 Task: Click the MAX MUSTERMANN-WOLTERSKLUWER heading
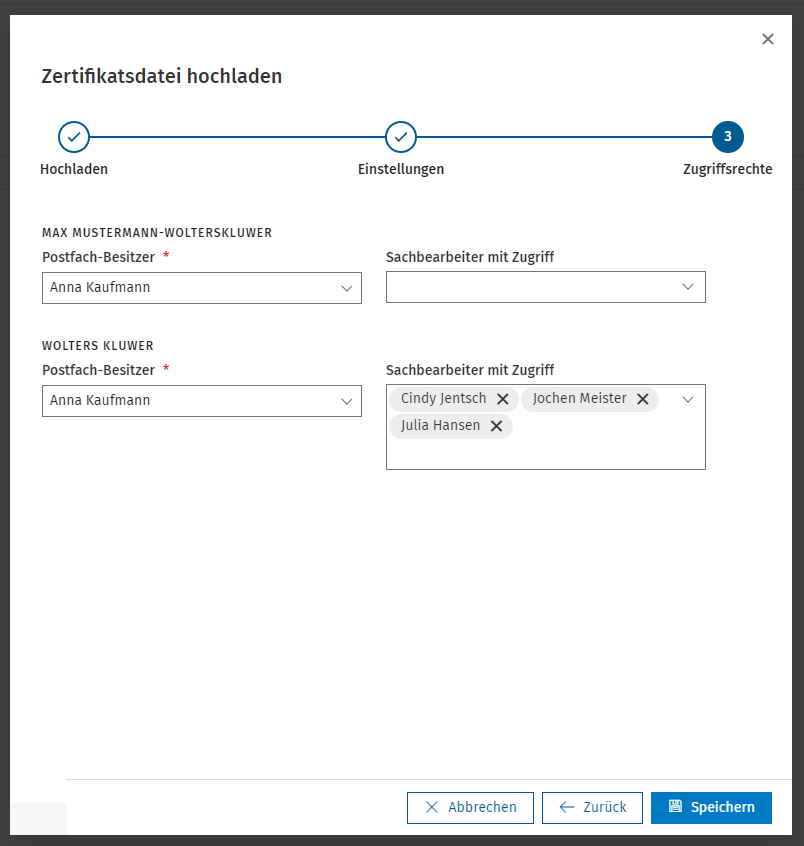click(157, 233)
